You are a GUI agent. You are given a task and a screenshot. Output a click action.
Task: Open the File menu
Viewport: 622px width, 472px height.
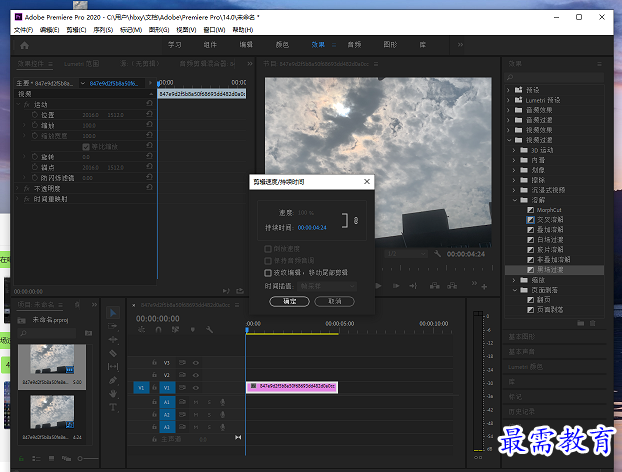(x=23, y=30)
